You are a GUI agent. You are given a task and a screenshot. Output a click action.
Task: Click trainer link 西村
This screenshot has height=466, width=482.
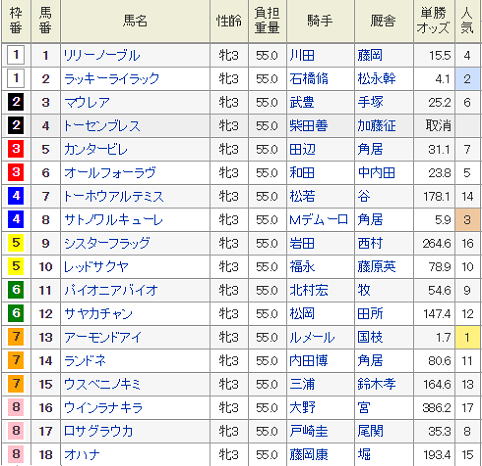pyautogui.click(x=370, y=243)
